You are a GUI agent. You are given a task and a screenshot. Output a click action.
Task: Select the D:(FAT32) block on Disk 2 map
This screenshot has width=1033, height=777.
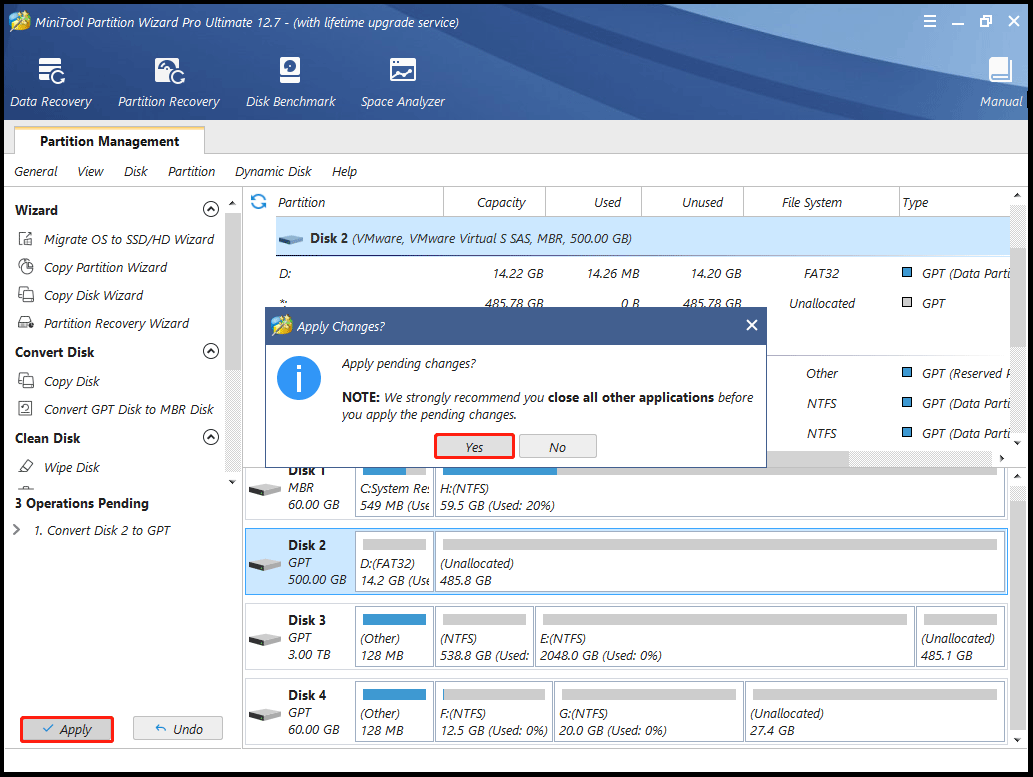[x=395, y=562]
